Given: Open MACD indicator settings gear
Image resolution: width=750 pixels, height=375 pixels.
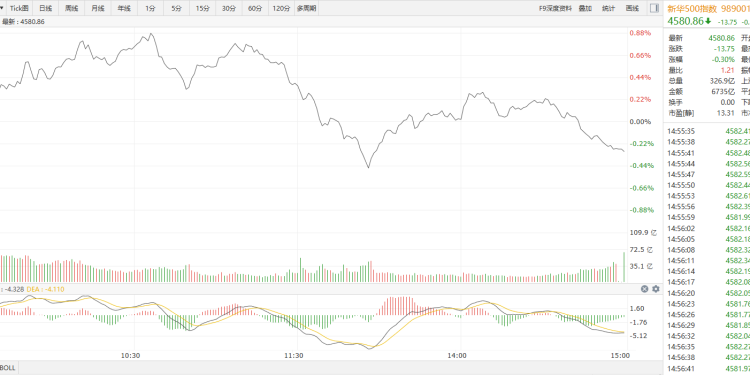Looking at the screenshot, I should (x=656, y=289).
